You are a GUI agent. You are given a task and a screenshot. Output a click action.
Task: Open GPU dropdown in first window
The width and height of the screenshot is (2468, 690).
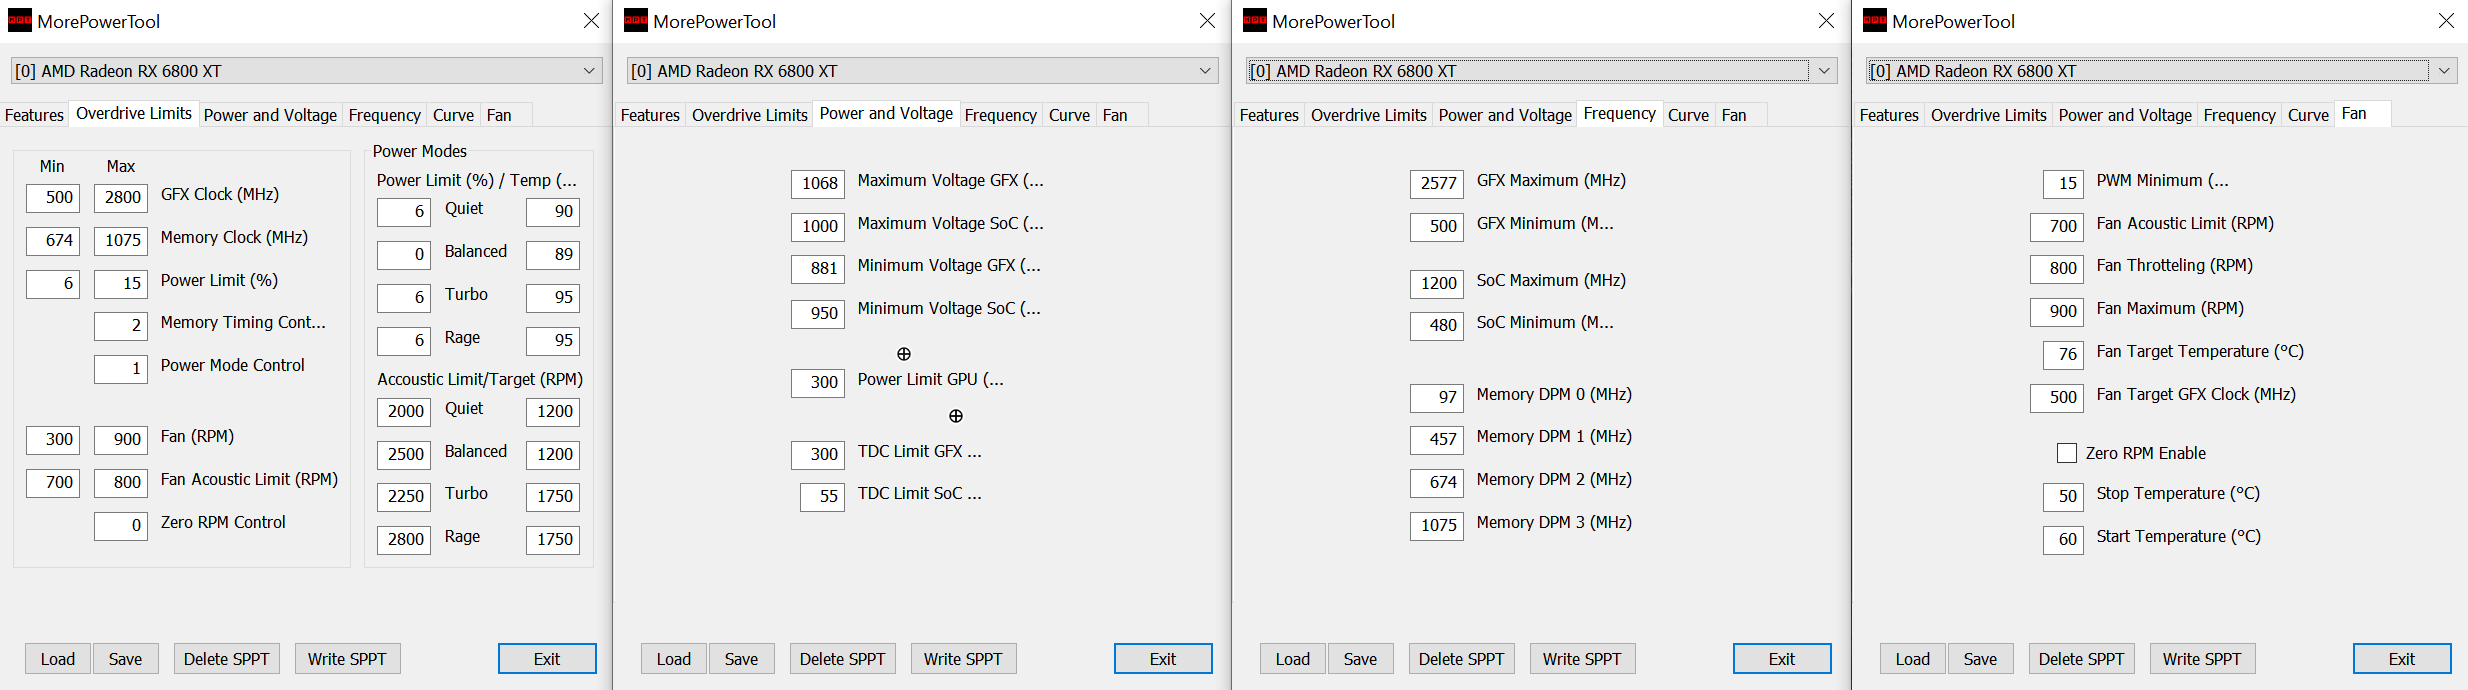pos(306,71)
